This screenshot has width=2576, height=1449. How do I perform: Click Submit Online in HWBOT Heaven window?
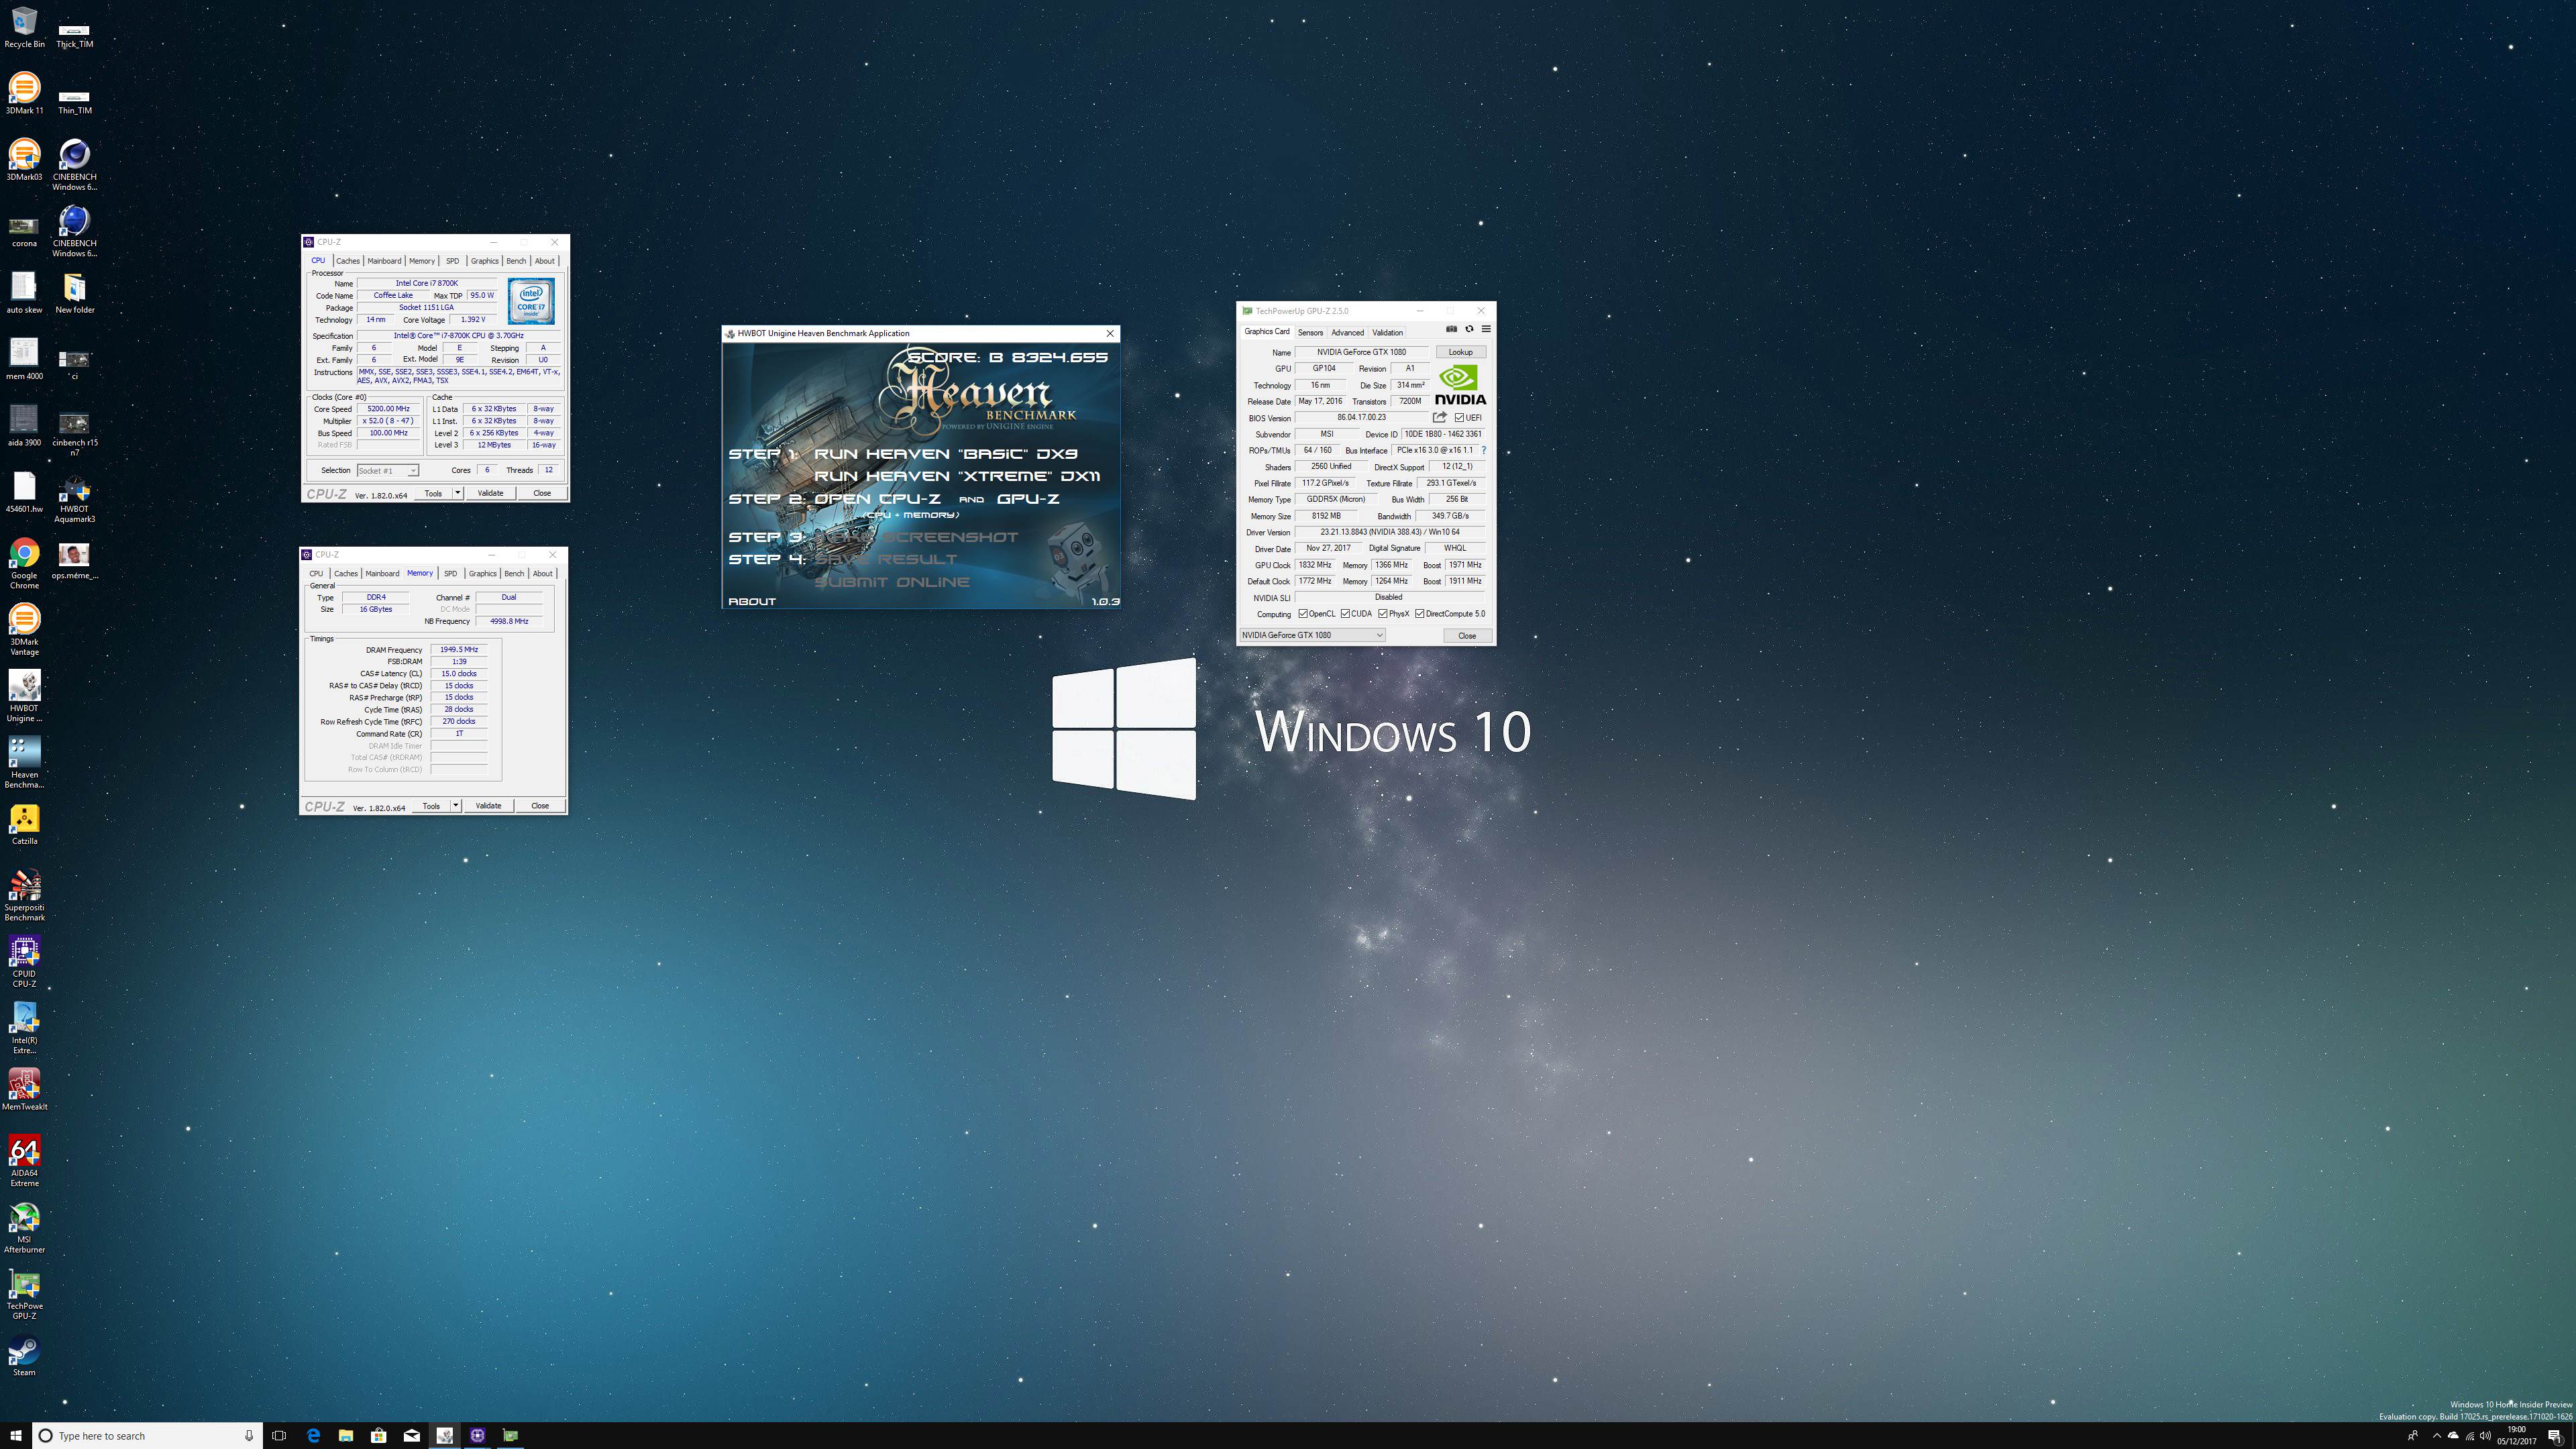892,582
